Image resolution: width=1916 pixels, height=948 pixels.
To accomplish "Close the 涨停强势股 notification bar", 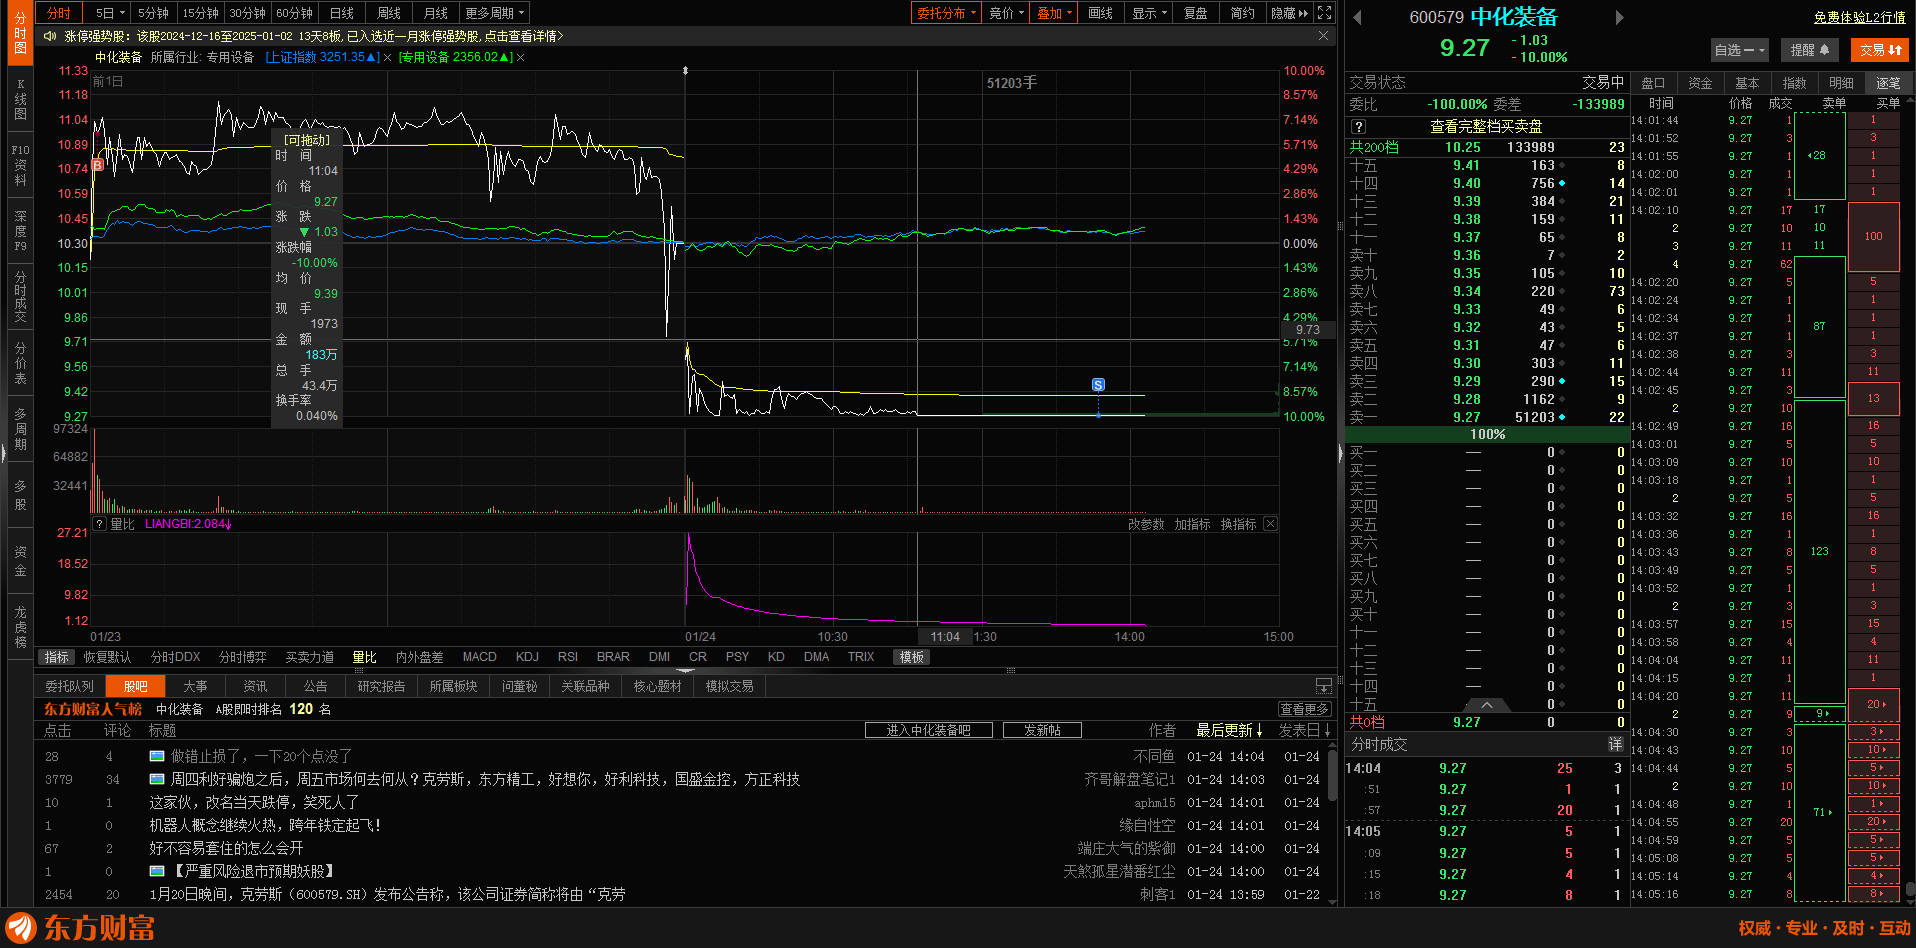I will tap(1323, 36).
